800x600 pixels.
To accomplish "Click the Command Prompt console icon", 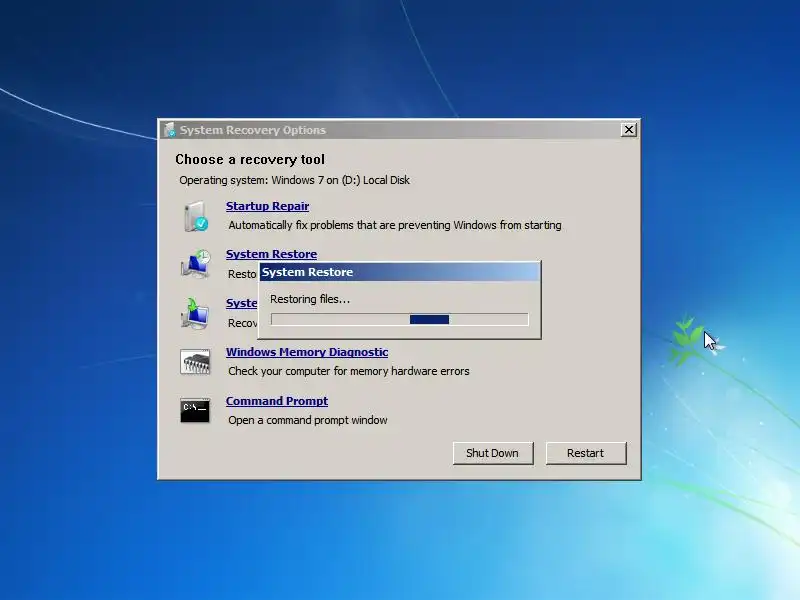I will [195, 411].
